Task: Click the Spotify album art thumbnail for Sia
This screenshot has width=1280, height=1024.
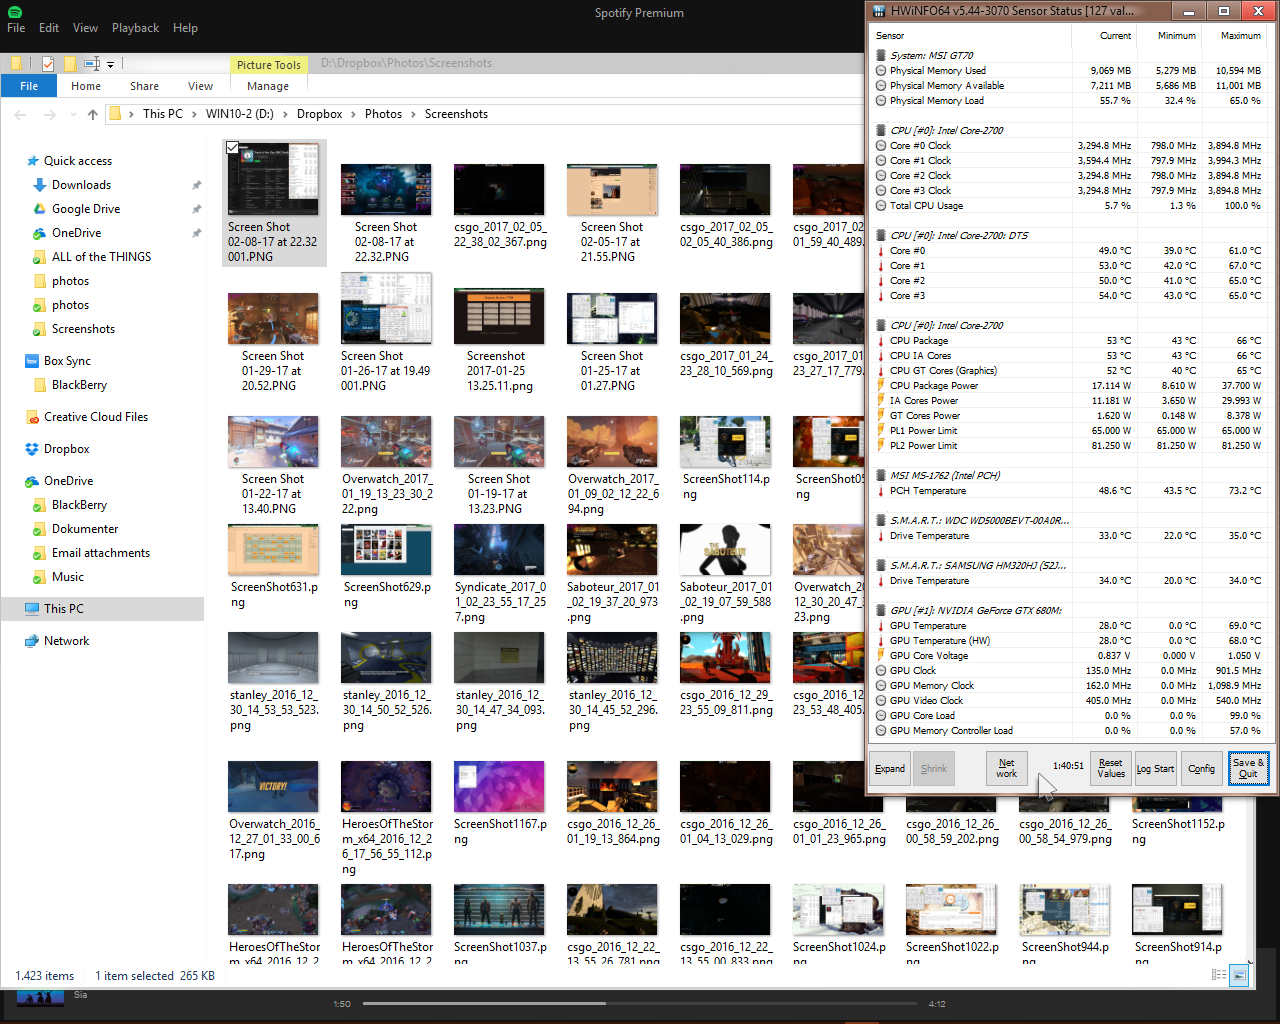Action: click(x=41, y=998)
